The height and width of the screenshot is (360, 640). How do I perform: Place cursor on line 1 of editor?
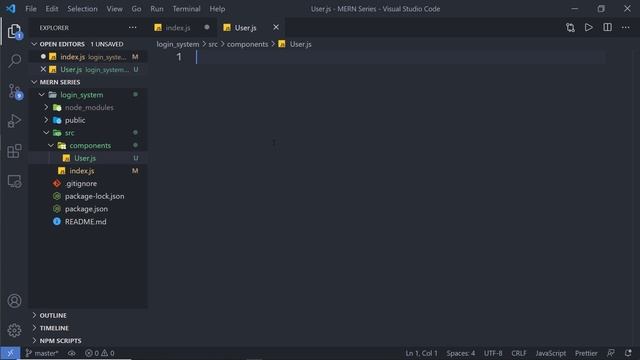400,57
